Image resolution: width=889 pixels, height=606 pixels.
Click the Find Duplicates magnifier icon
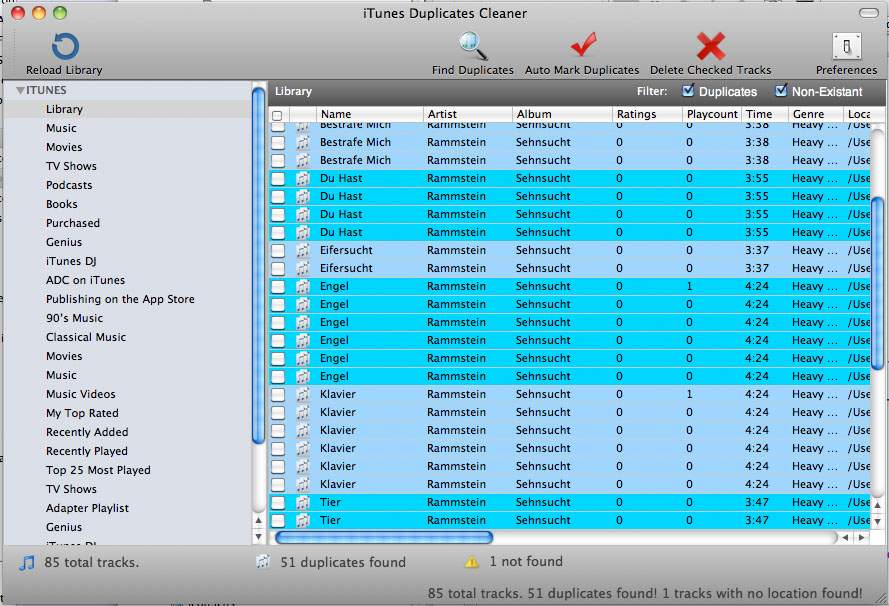pos(473,45)
